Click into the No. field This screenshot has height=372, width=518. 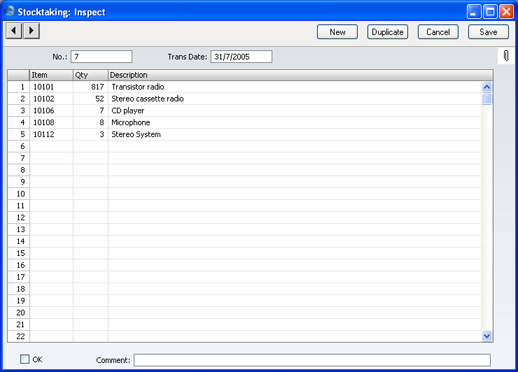click(101, 57)
